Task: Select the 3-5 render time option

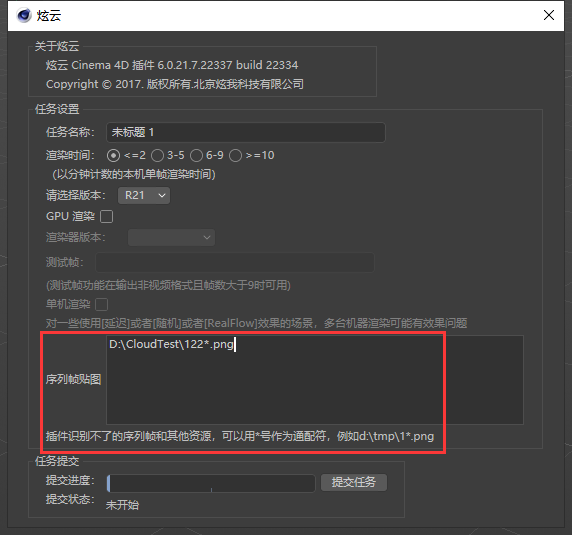Action: tap(157, 156)
